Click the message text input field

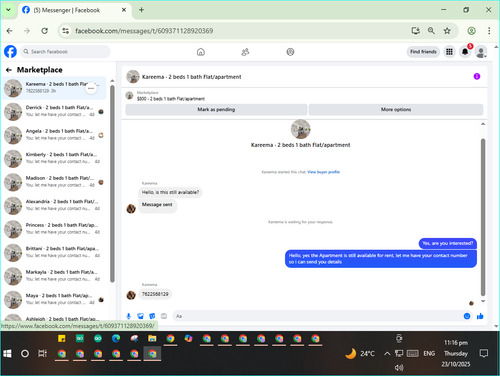[x=317, y=316]
